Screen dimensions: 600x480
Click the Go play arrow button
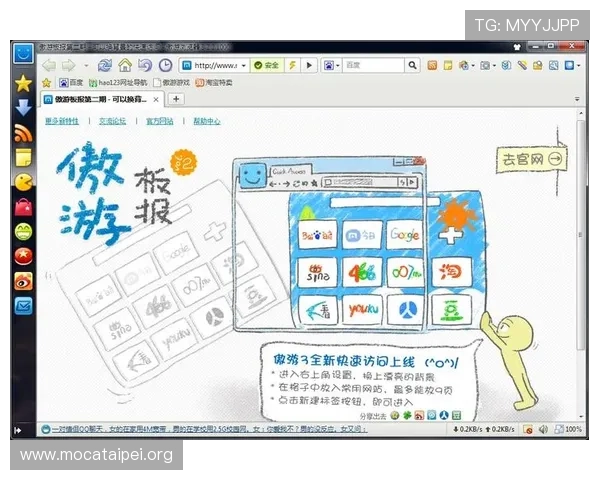[x=309, y=65]
